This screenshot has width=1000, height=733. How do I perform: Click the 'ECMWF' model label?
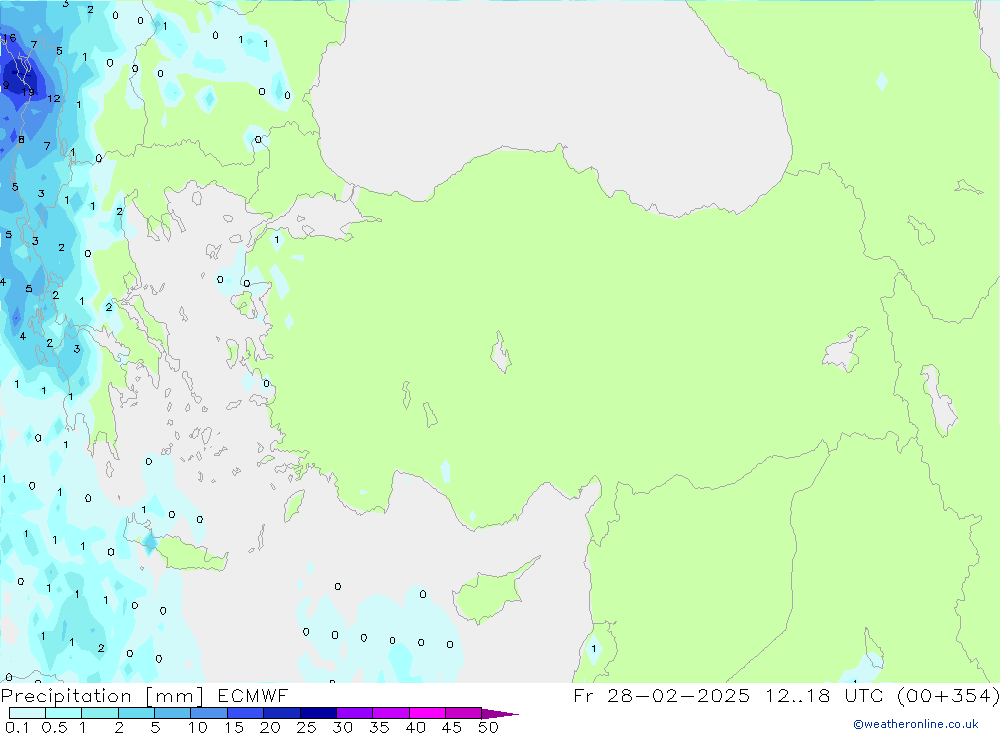point(253,695)
